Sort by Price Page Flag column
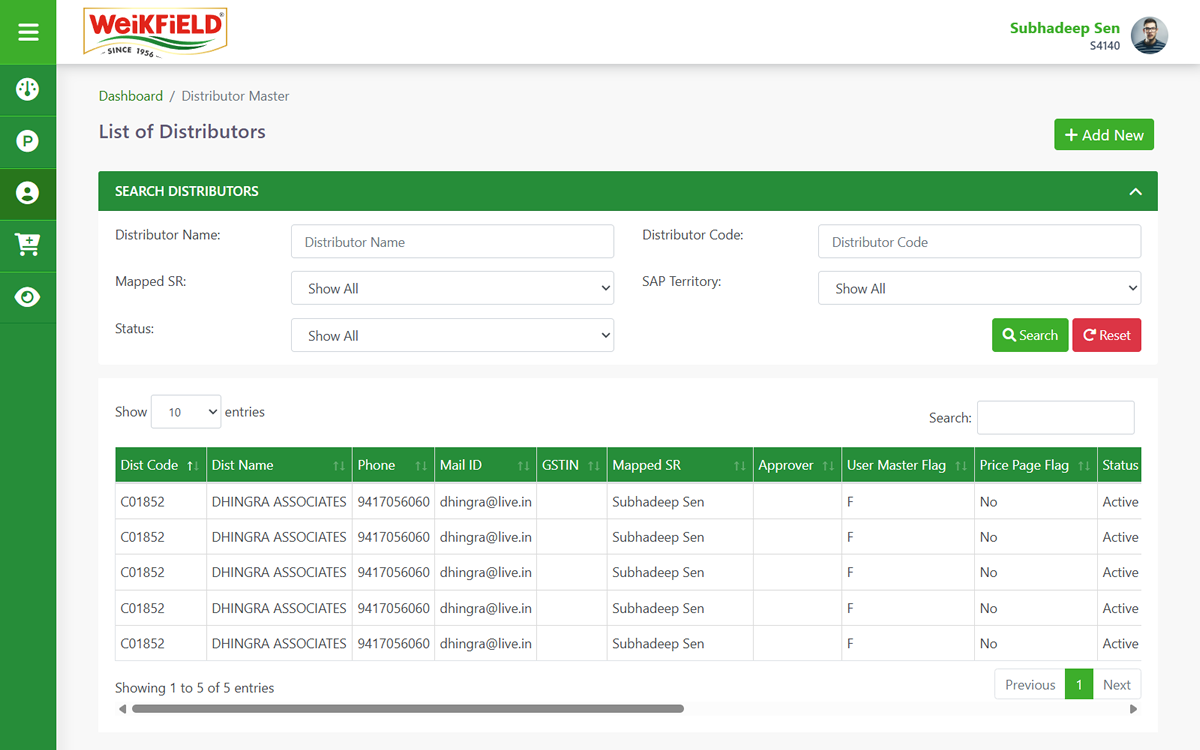Viewport: 1200px width, 750px height. [1035, 465]
